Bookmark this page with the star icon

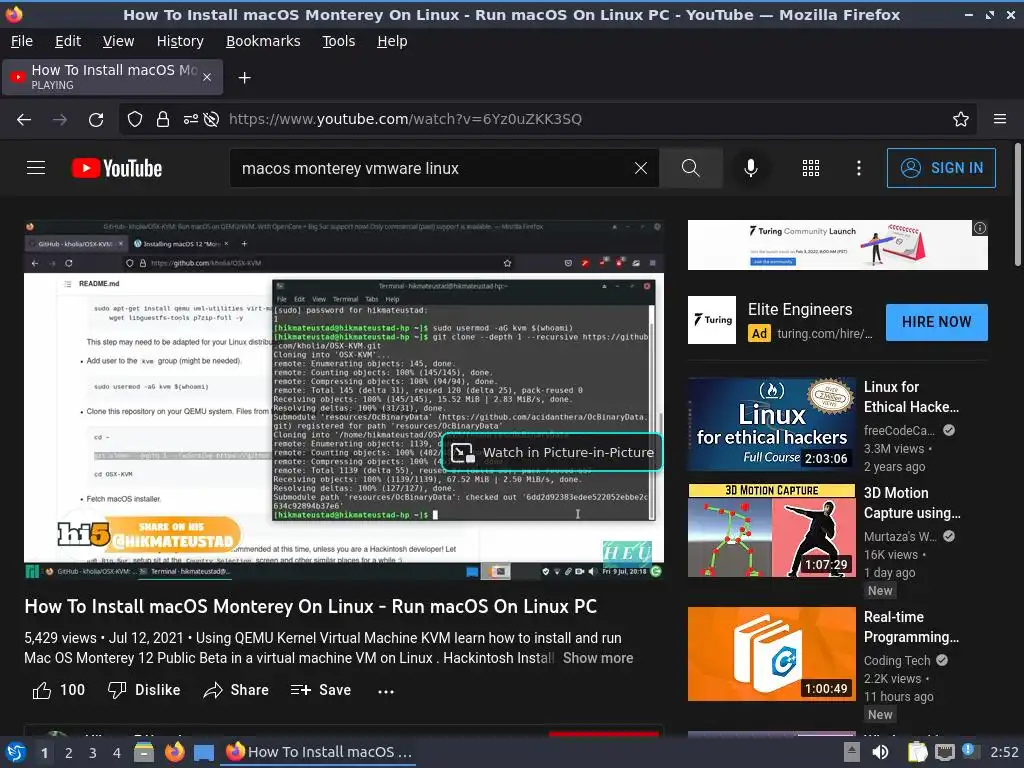point(961,120)
